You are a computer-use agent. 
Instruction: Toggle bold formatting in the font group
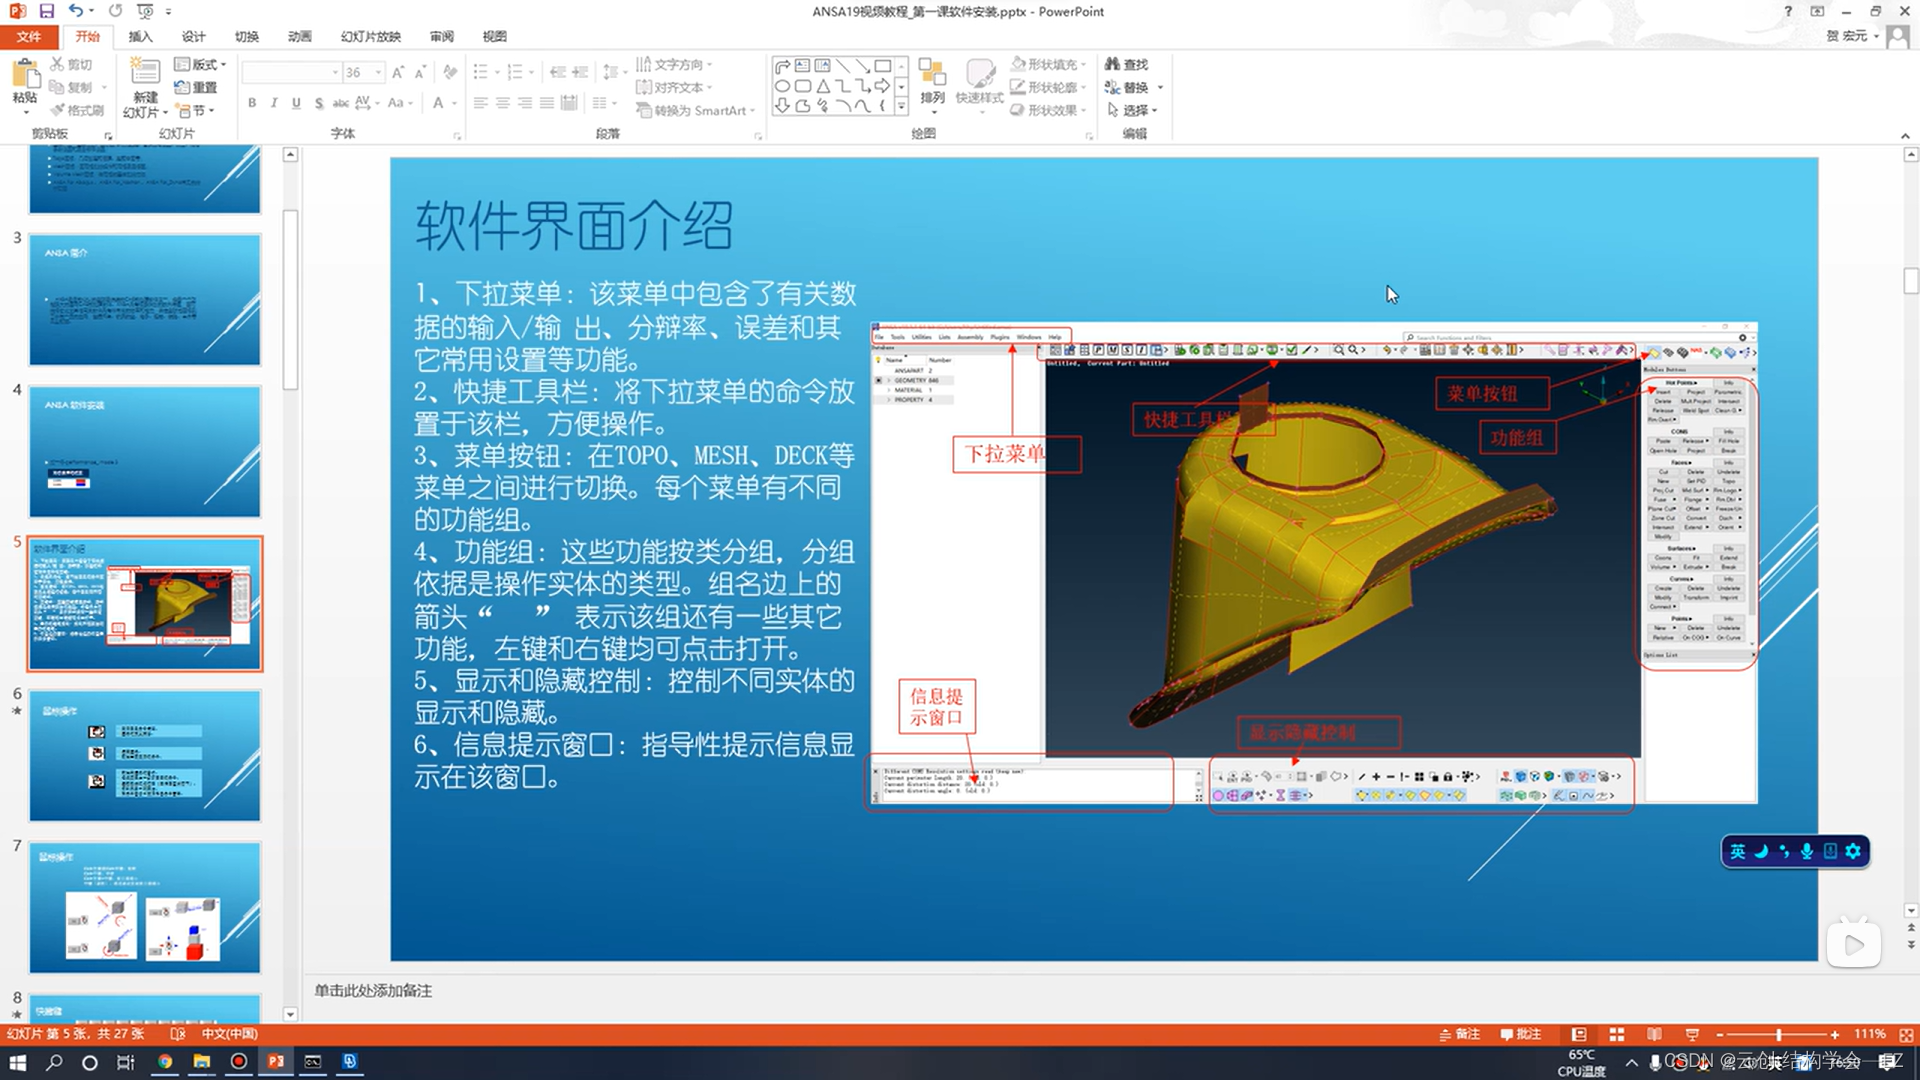pos(252,103)
